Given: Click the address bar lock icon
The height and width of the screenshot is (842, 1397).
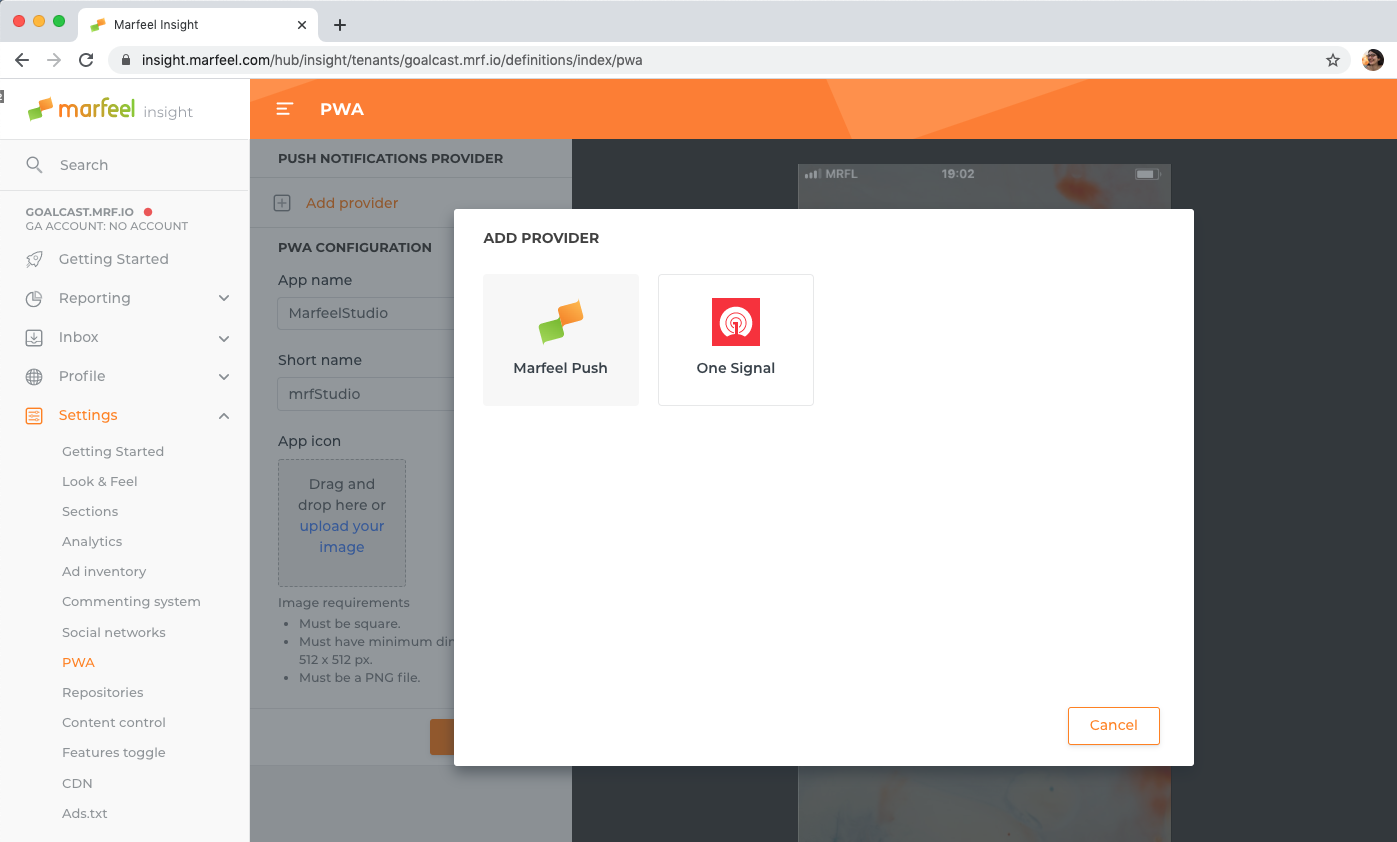Looking at the screenshot, I should tap(126, 60).
